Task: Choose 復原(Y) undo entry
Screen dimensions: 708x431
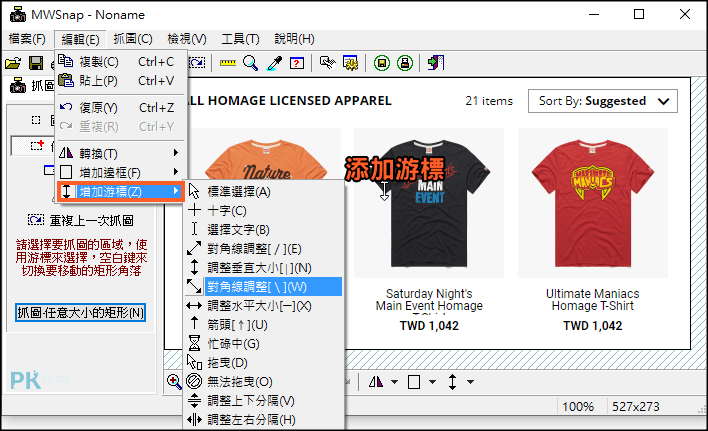Action: click(120, 107)
